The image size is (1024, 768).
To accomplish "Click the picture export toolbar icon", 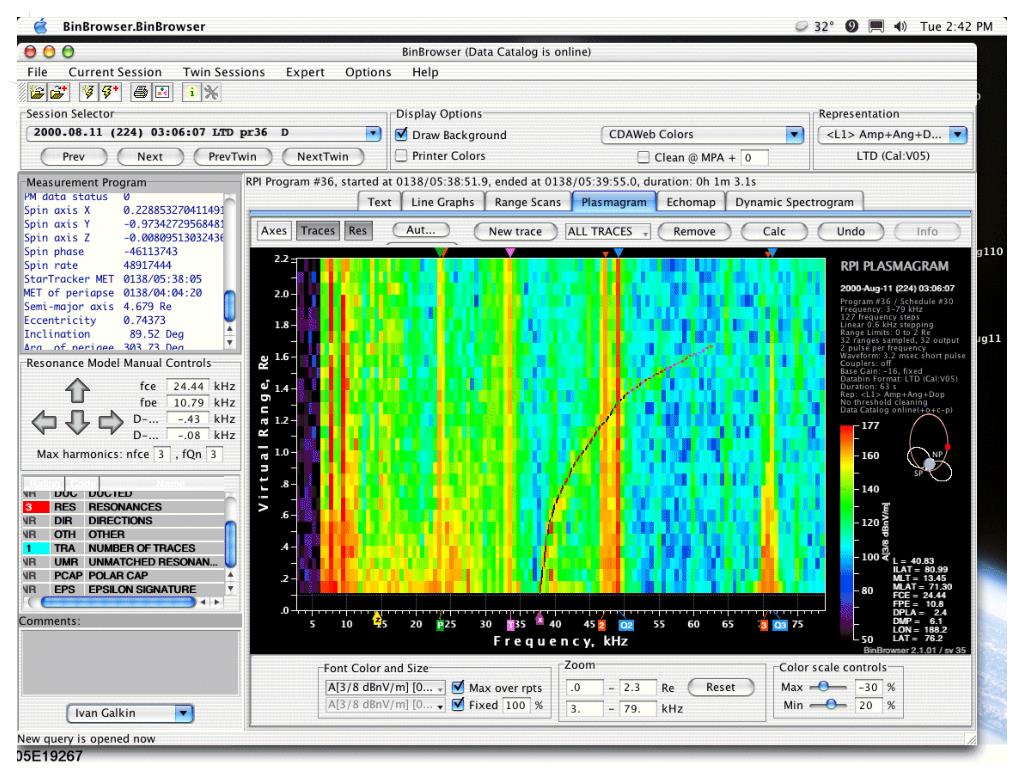I will (162, 93).
